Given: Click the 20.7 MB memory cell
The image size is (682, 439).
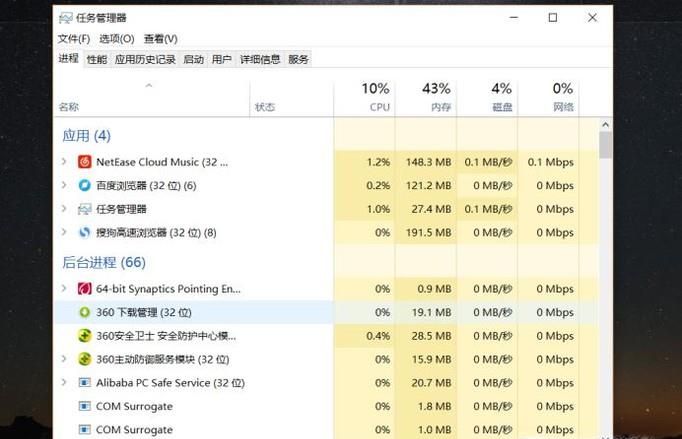Looking at the screenshot, I should pos(426,382).
